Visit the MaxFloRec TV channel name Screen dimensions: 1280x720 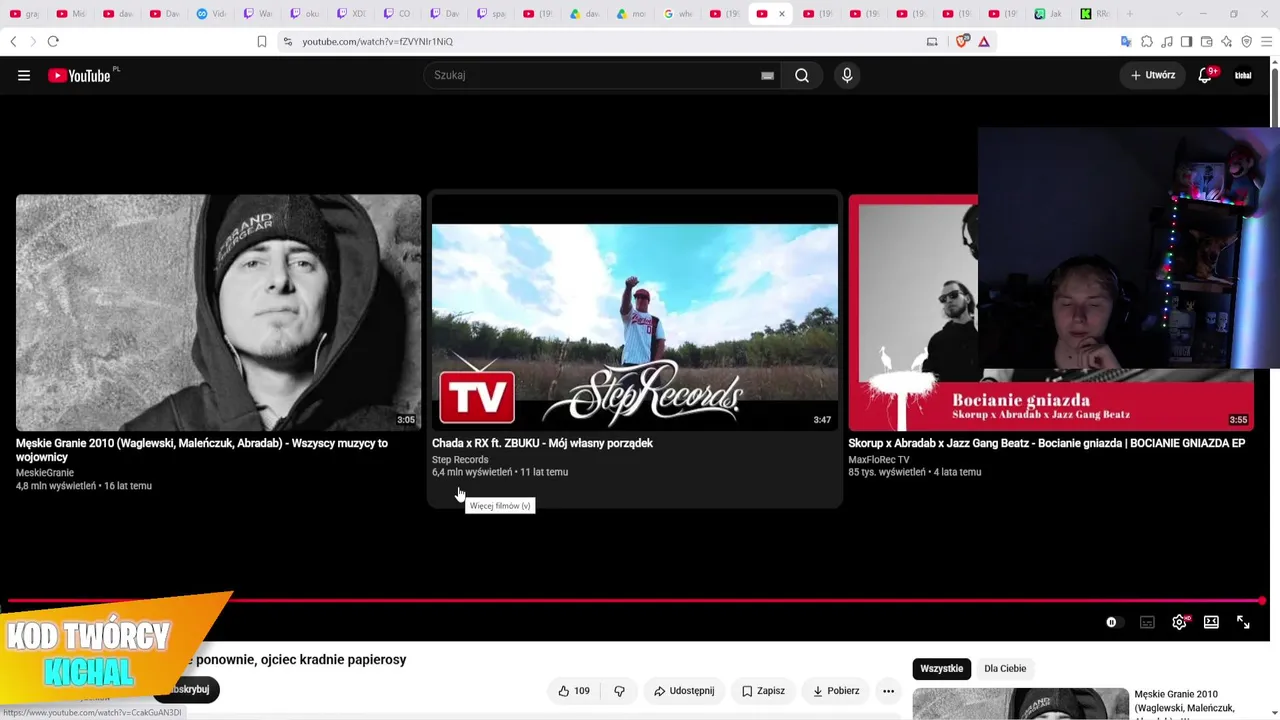[x=879, y=460]
